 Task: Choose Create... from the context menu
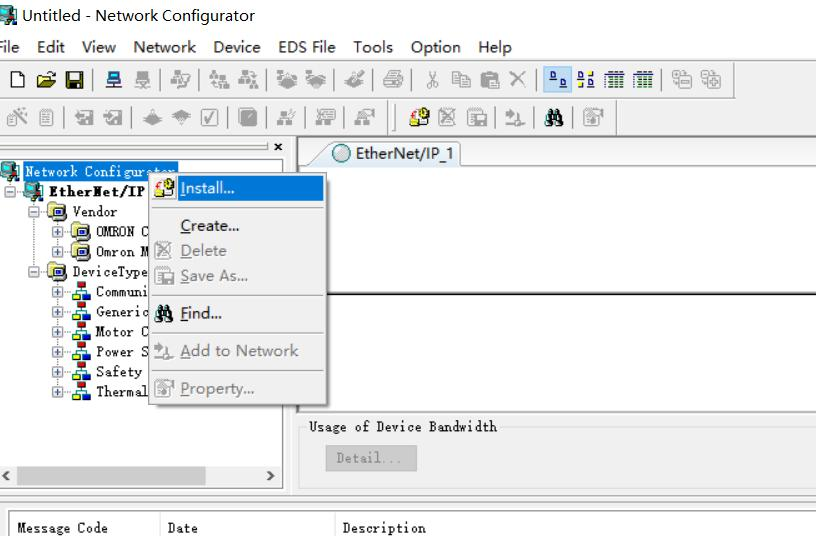click(209, 226)
